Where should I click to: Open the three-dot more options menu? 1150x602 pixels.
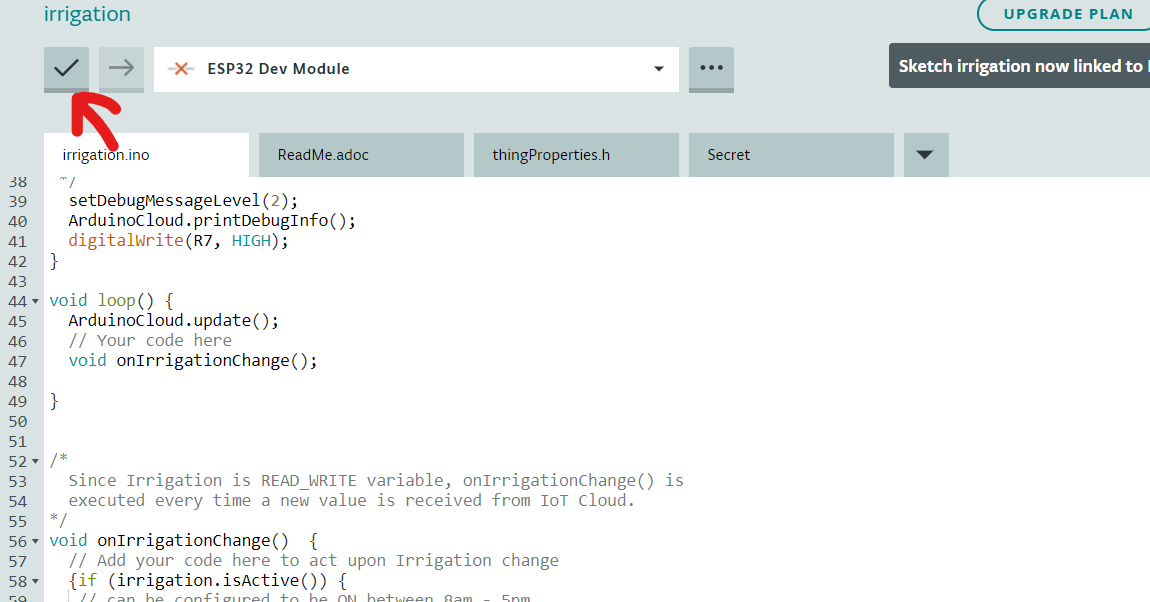click(x=711, y=68)
